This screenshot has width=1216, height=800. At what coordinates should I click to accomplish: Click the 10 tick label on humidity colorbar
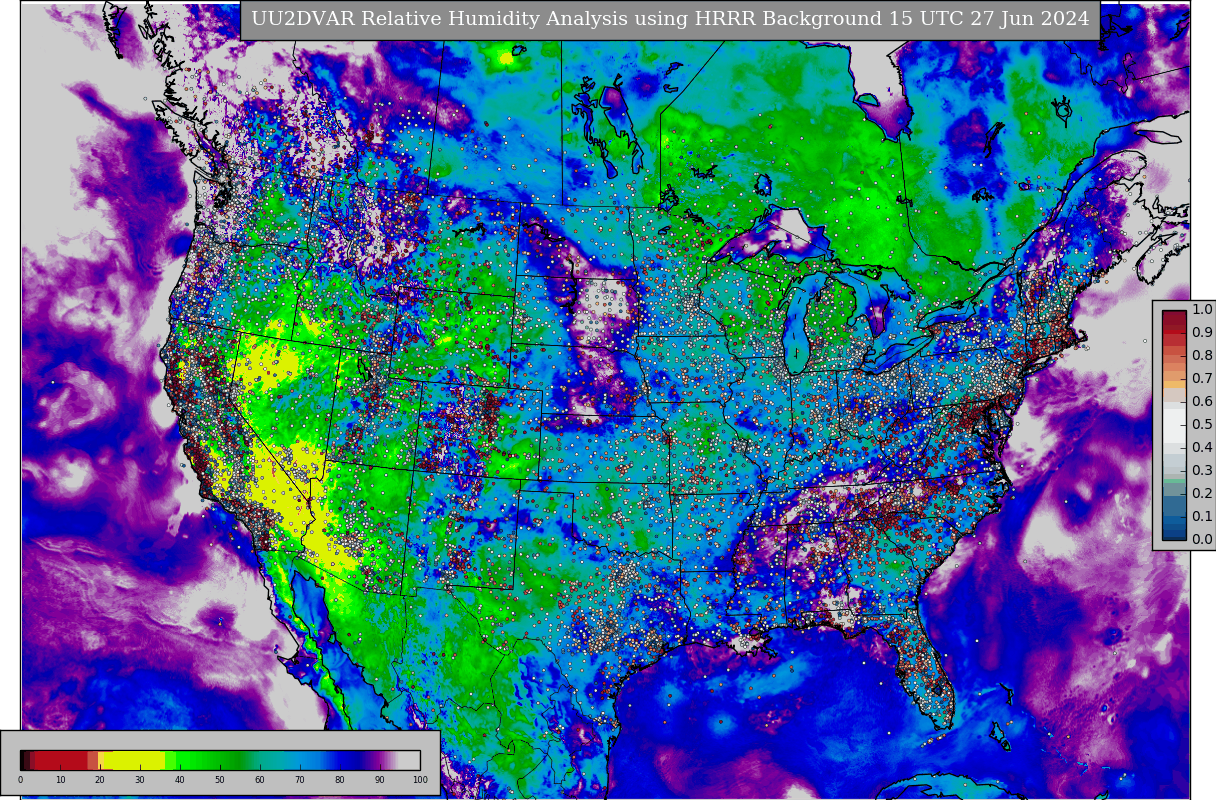pos(60,781)
